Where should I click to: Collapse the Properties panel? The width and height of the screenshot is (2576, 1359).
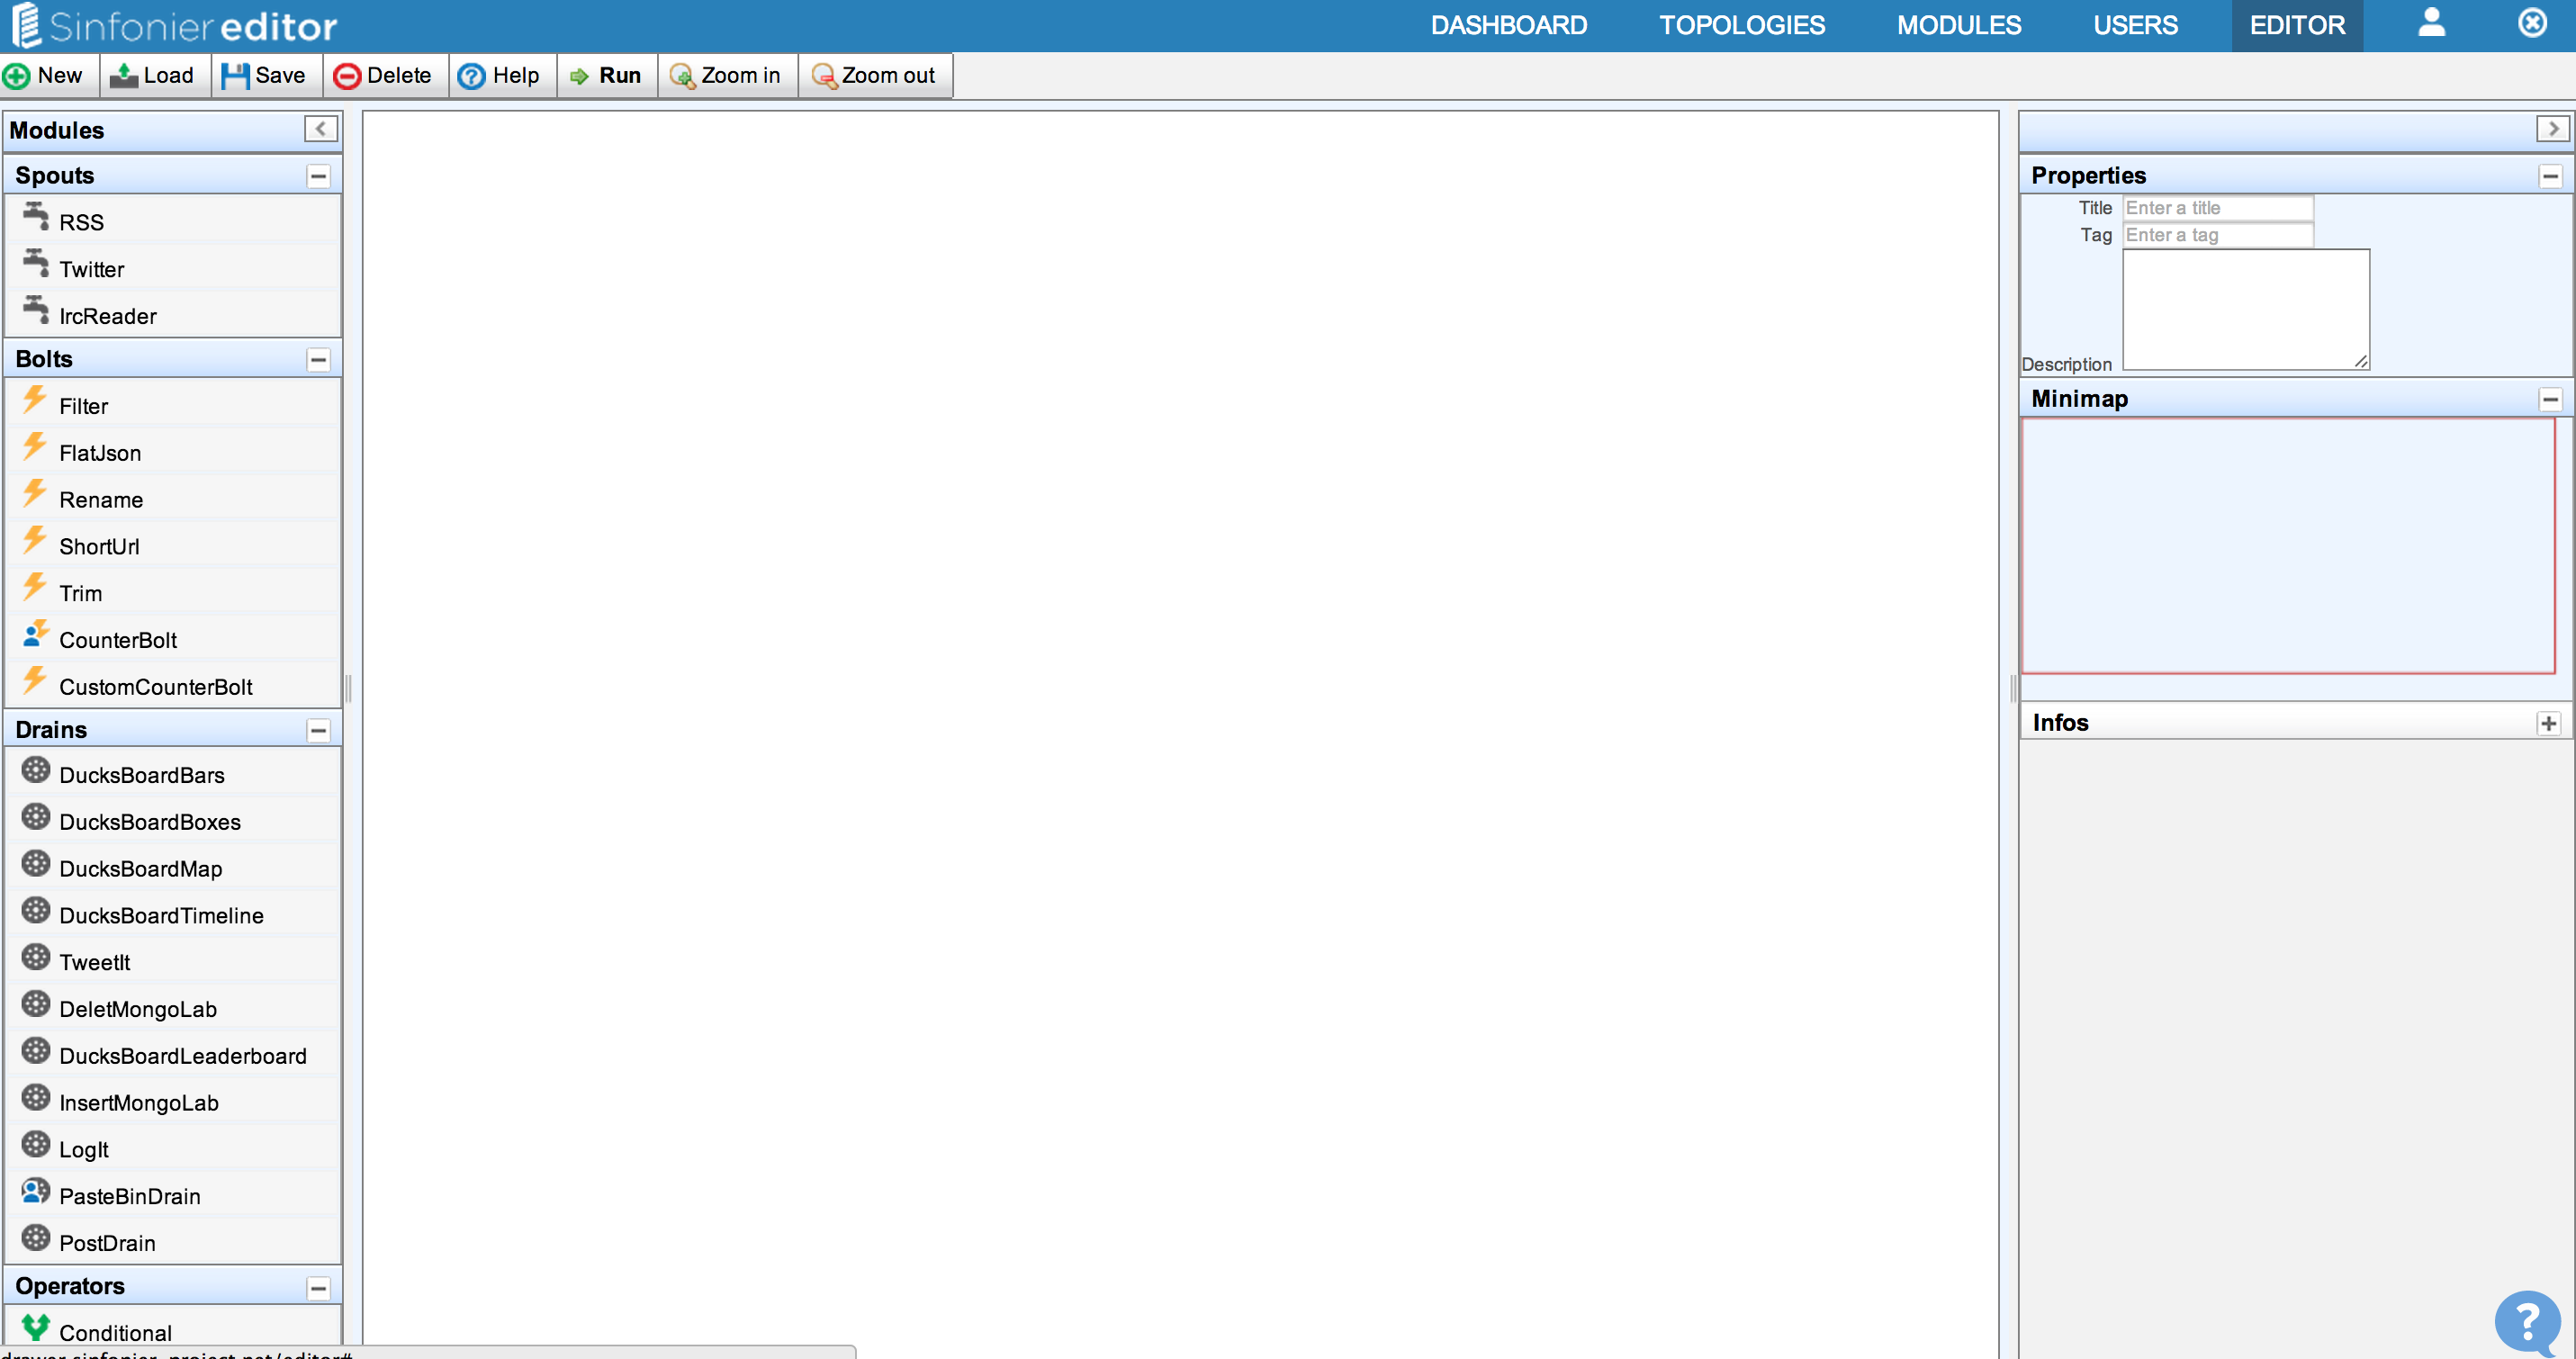tap(2549, 175)
